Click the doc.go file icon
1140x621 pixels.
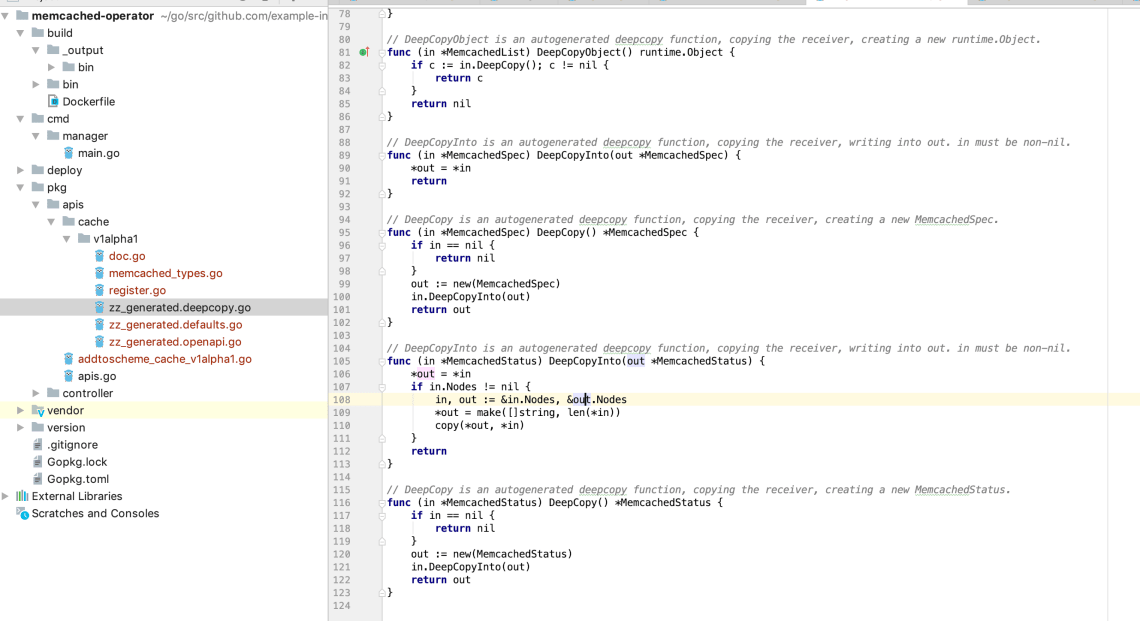[100, 256]
